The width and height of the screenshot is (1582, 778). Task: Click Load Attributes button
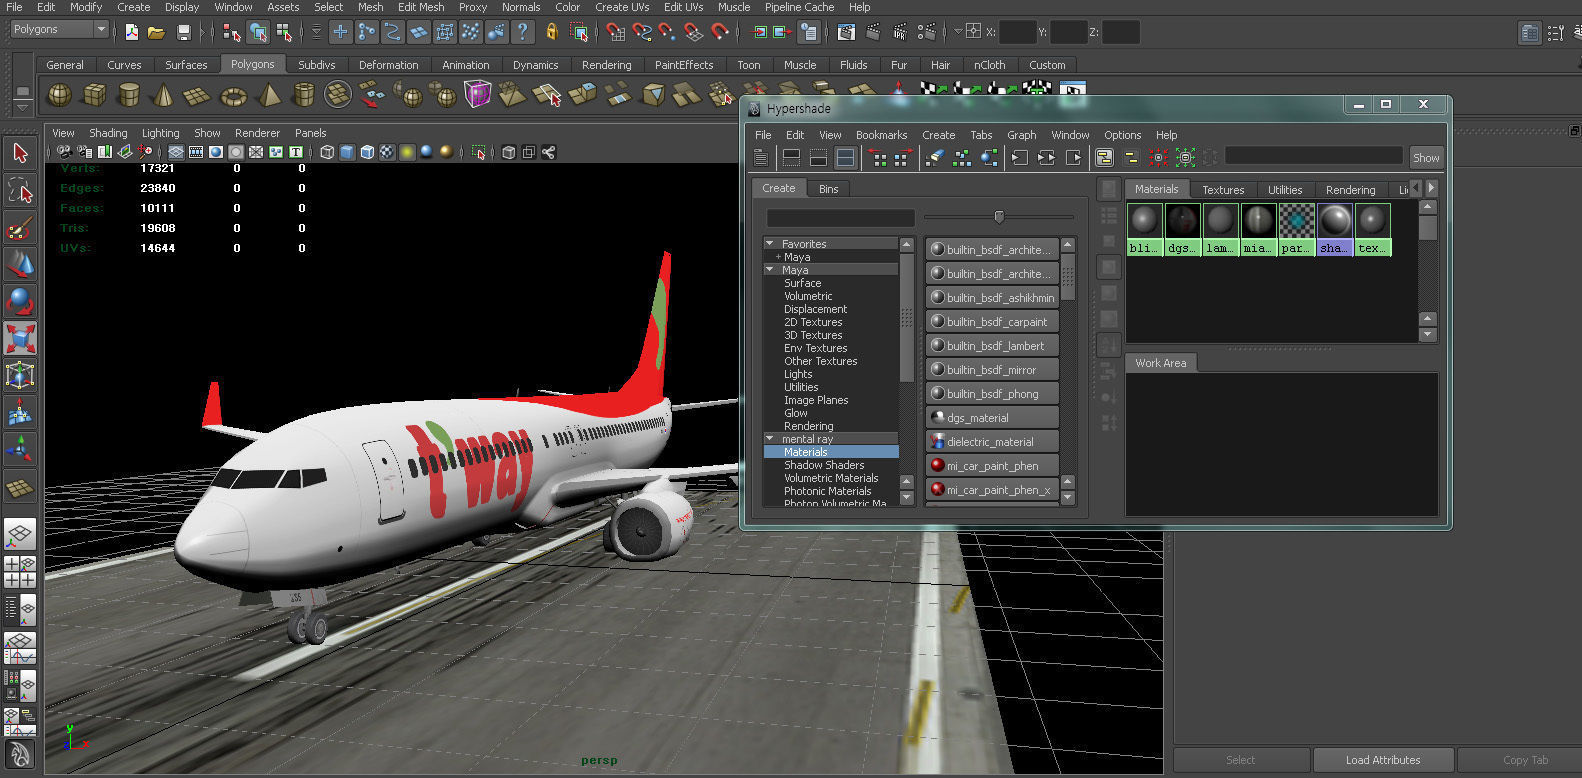point(1383,760)
